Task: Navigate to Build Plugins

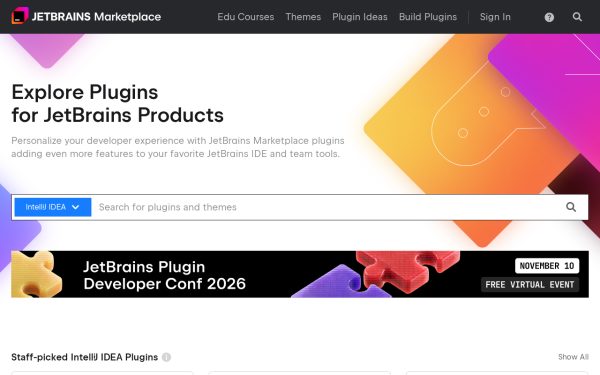Action: 428,17
